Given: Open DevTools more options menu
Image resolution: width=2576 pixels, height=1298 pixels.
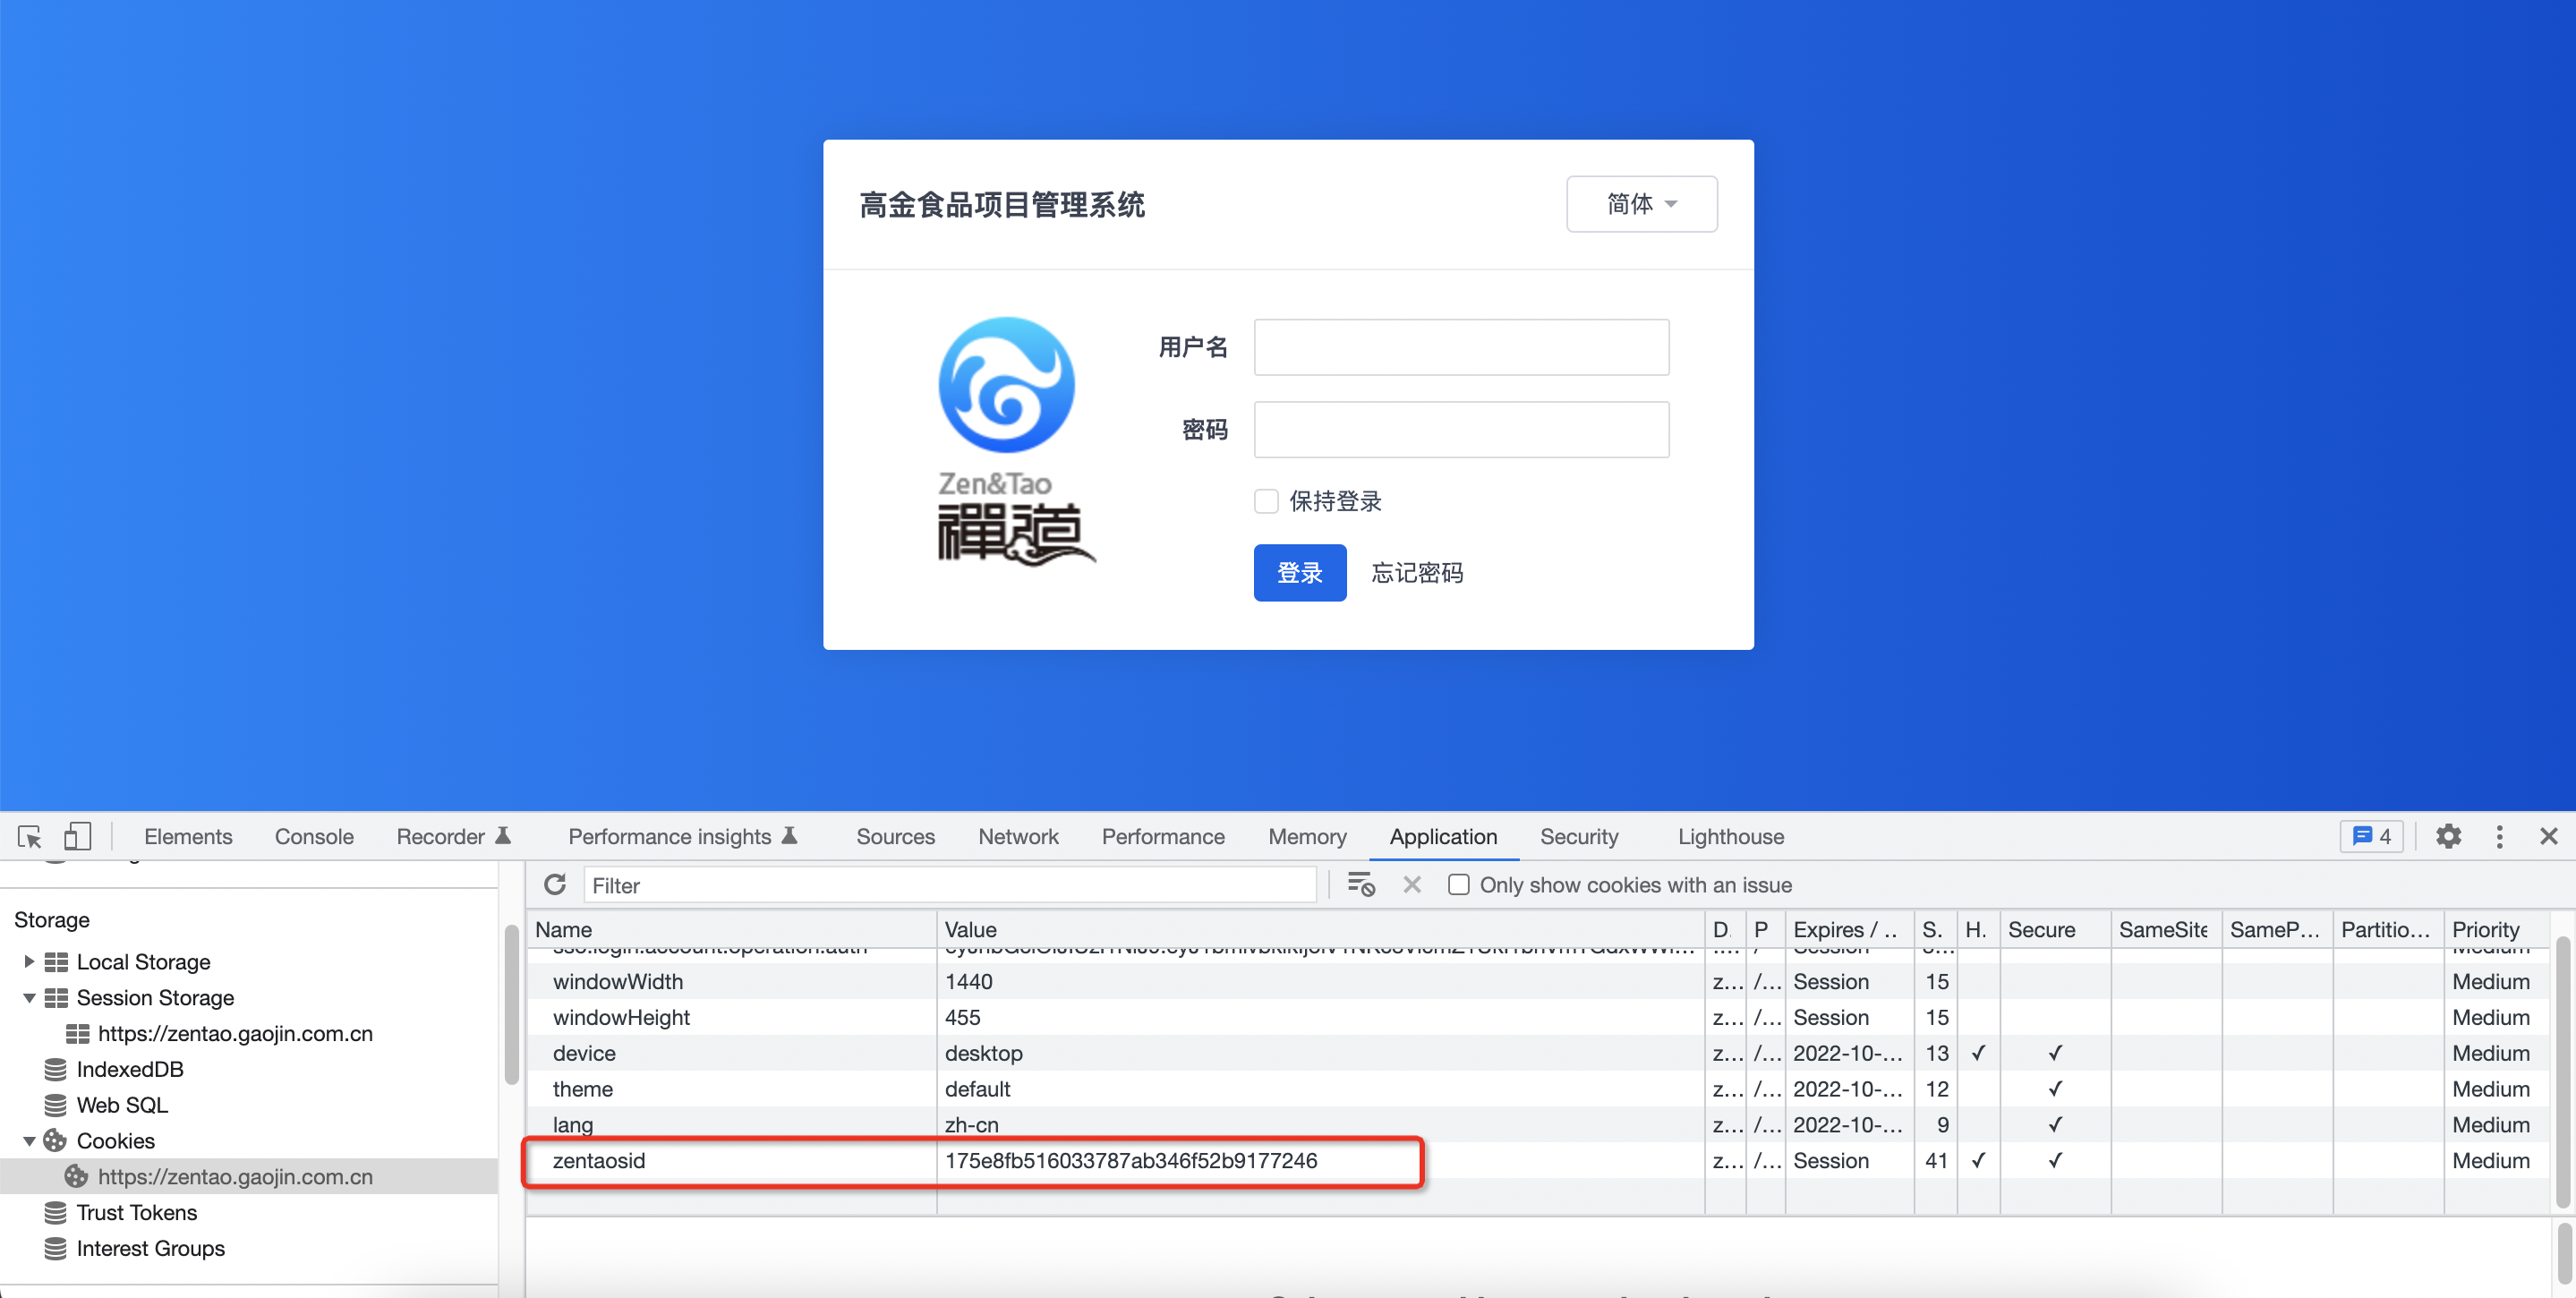Looking at the screenshot, I should (x=2499, y=836).
